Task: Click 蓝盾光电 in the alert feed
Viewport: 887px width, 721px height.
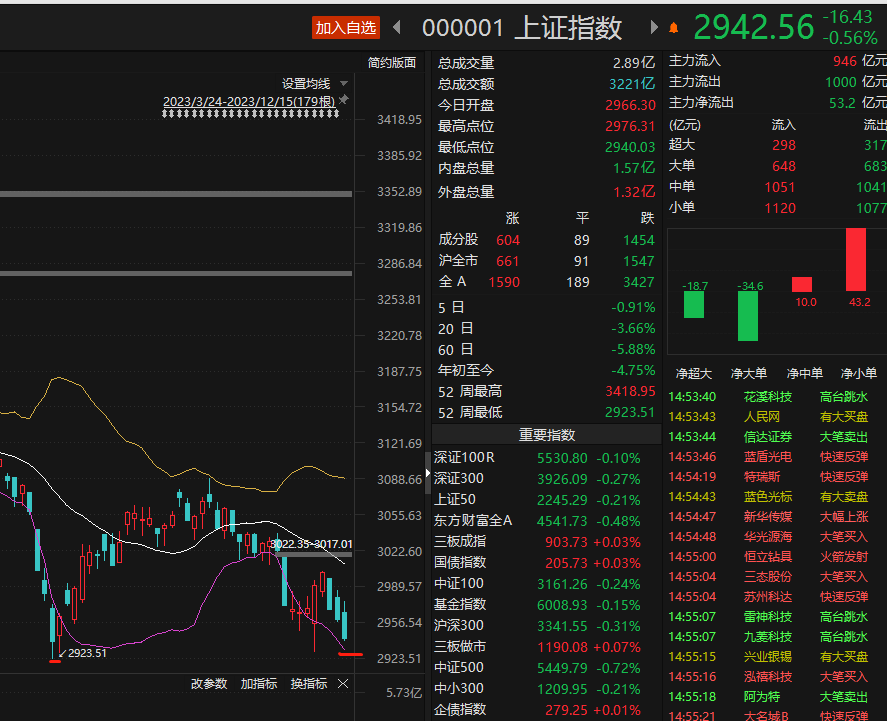Action: coord(768,457)
